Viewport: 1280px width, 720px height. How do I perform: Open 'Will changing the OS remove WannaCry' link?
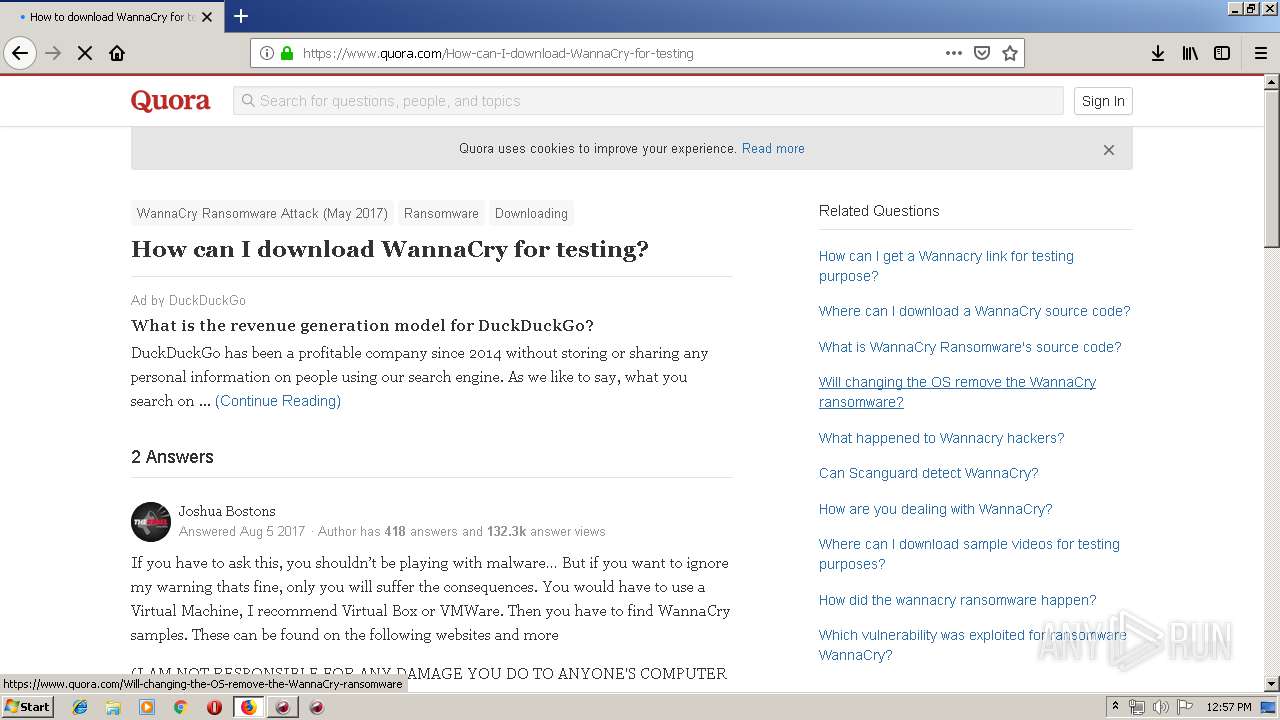click(x=957, y=392)
